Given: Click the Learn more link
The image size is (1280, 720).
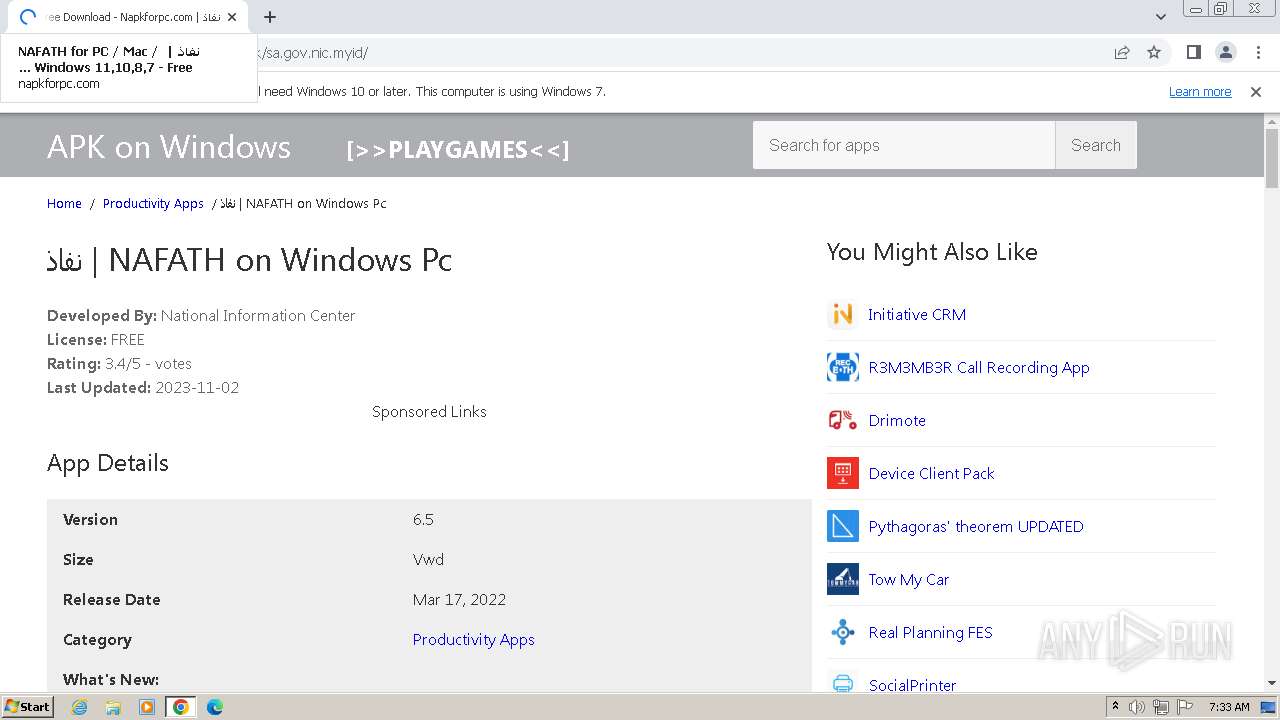Looking at the screenshot, I should (1200, 92).
